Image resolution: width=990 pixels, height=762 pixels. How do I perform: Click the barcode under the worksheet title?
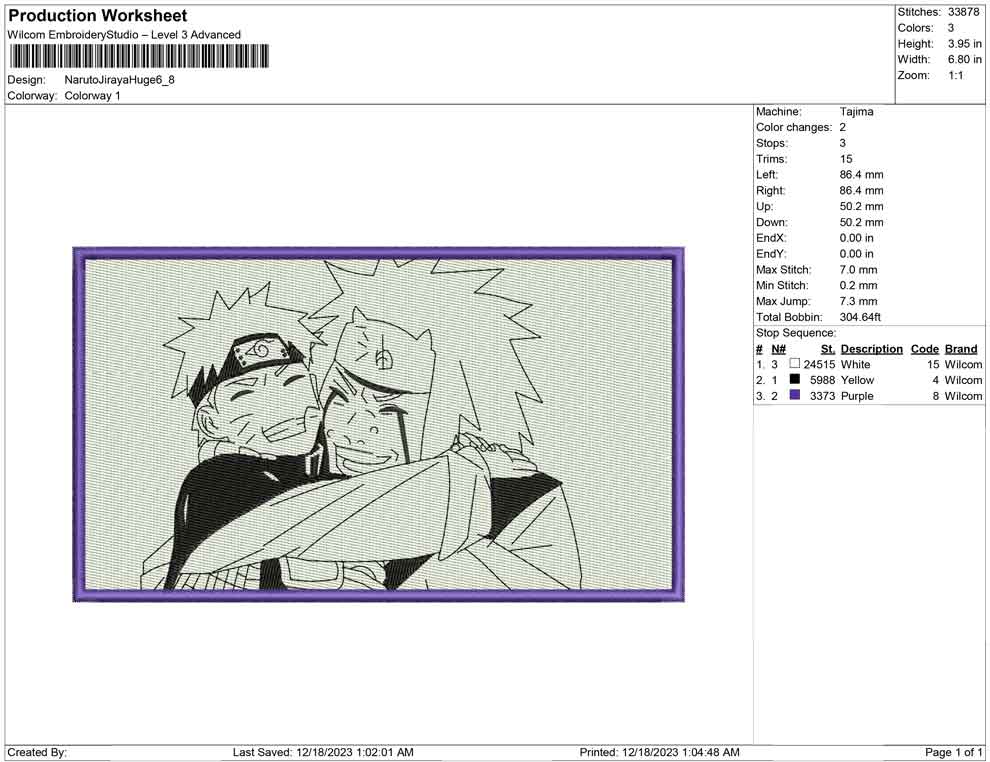pyautogui.click(x=138, y=56)
